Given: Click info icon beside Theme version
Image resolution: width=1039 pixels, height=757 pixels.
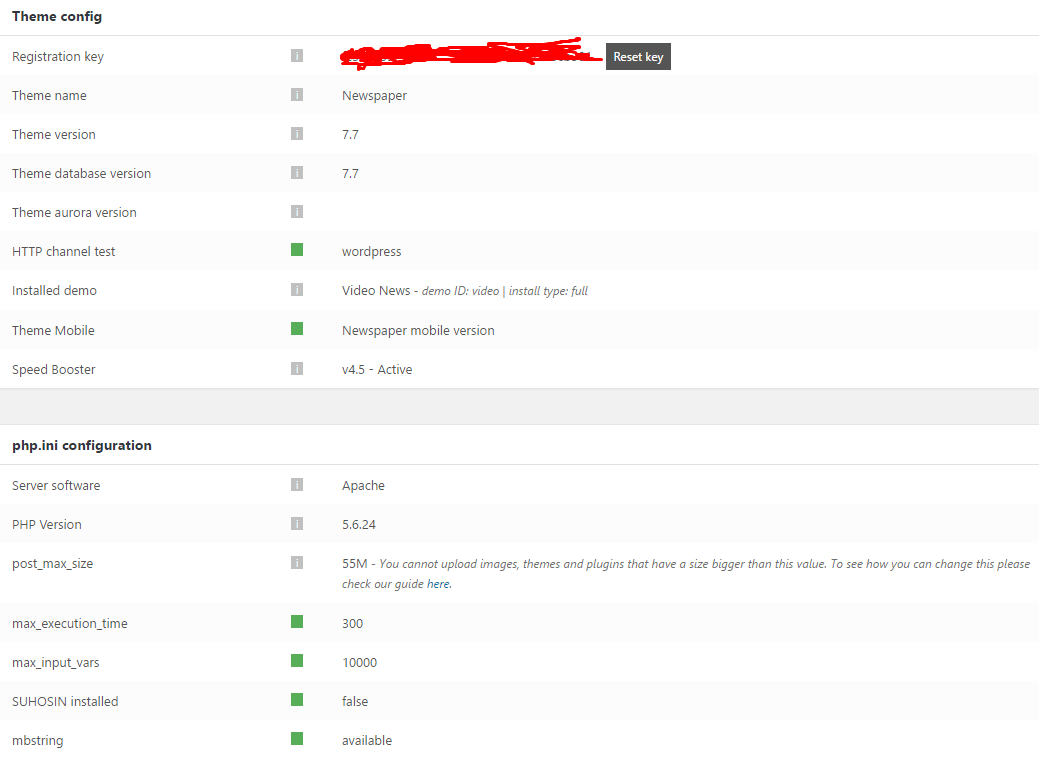Looking at the screenshot, I should pyautogui.click(x=297, y=134).
